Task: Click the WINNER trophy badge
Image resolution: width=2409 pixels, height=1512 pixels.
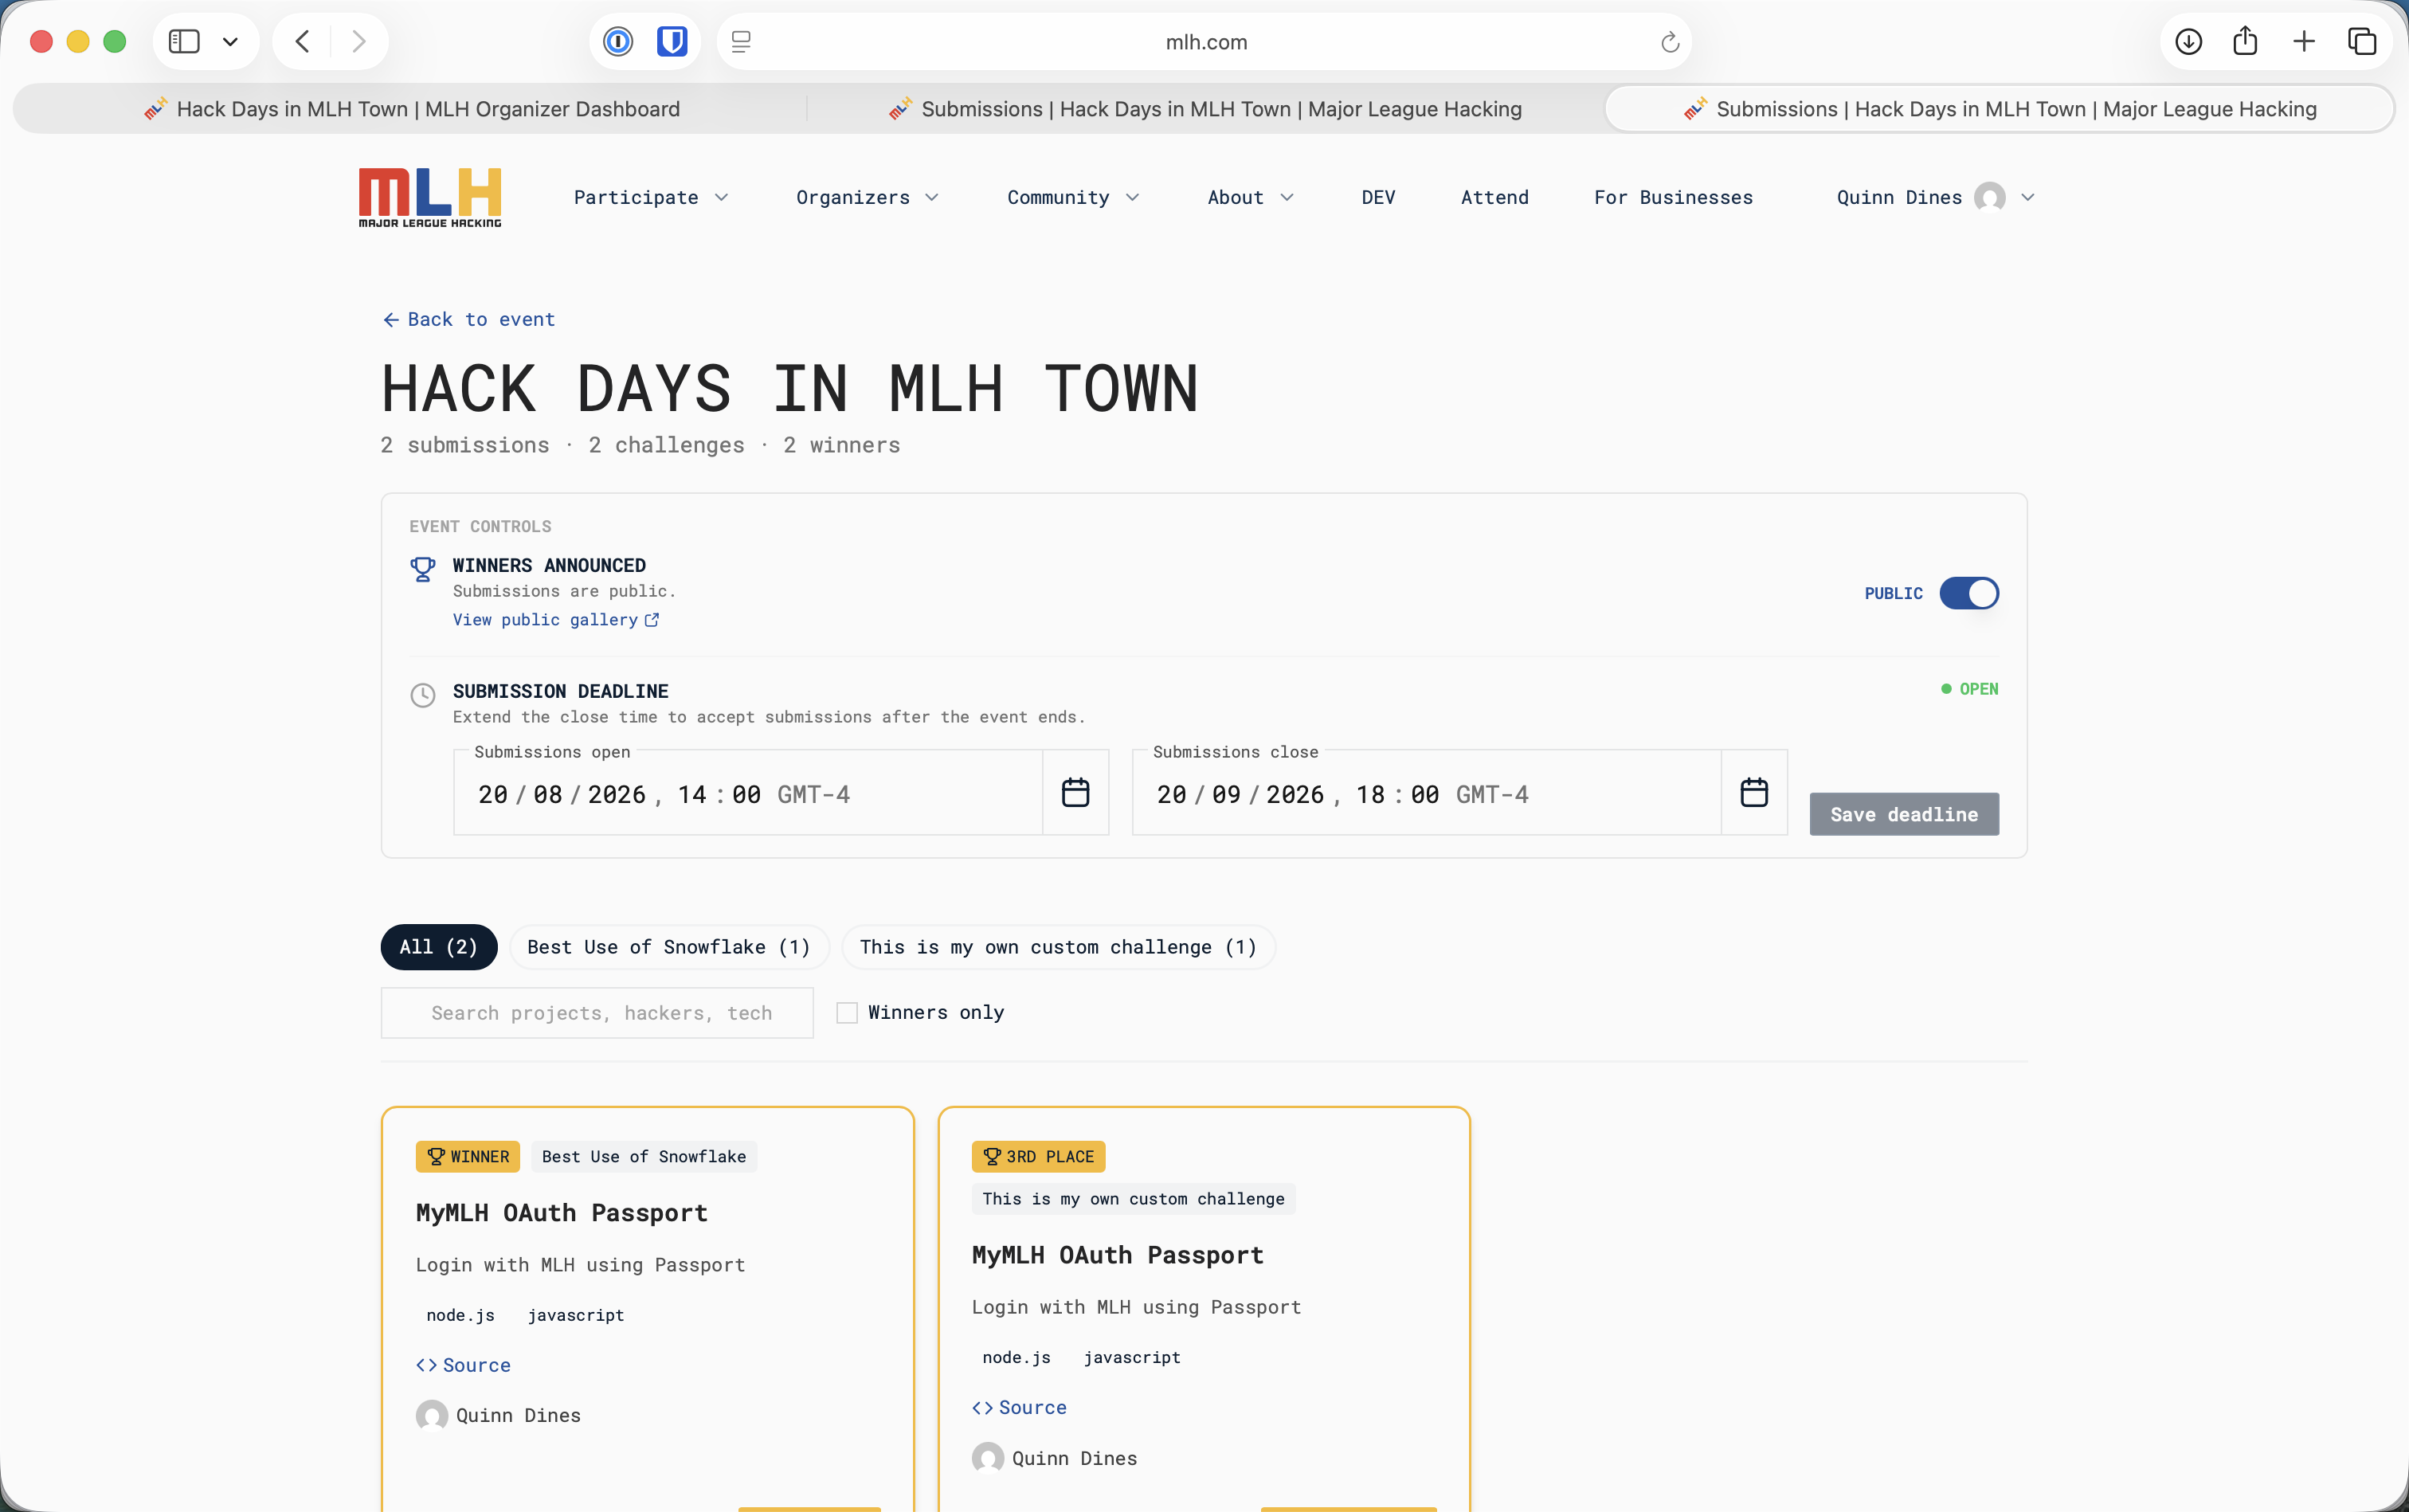Action: [467, 1156]
